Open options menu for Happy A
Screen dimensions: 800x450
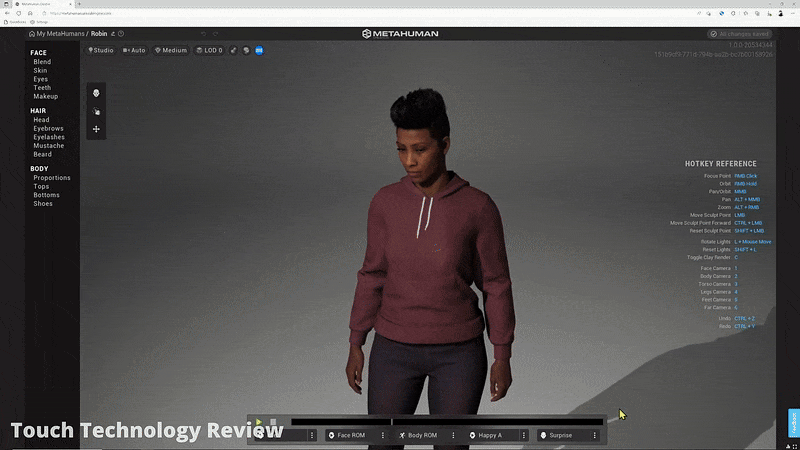tap(523, 435)
